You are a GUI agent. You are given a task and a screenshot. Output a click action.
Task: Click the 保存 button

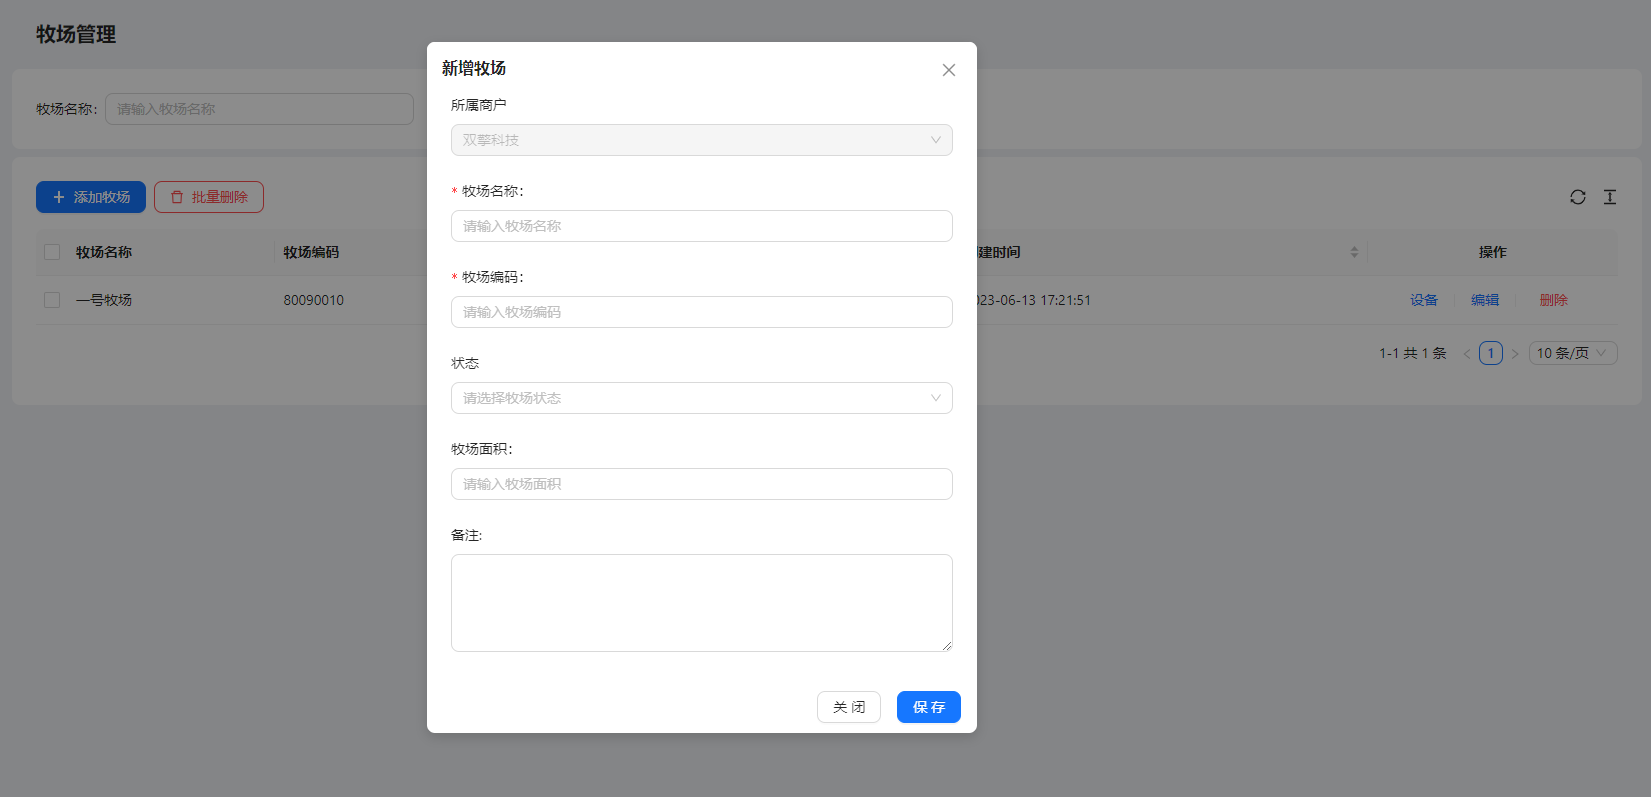pos(929,707)
